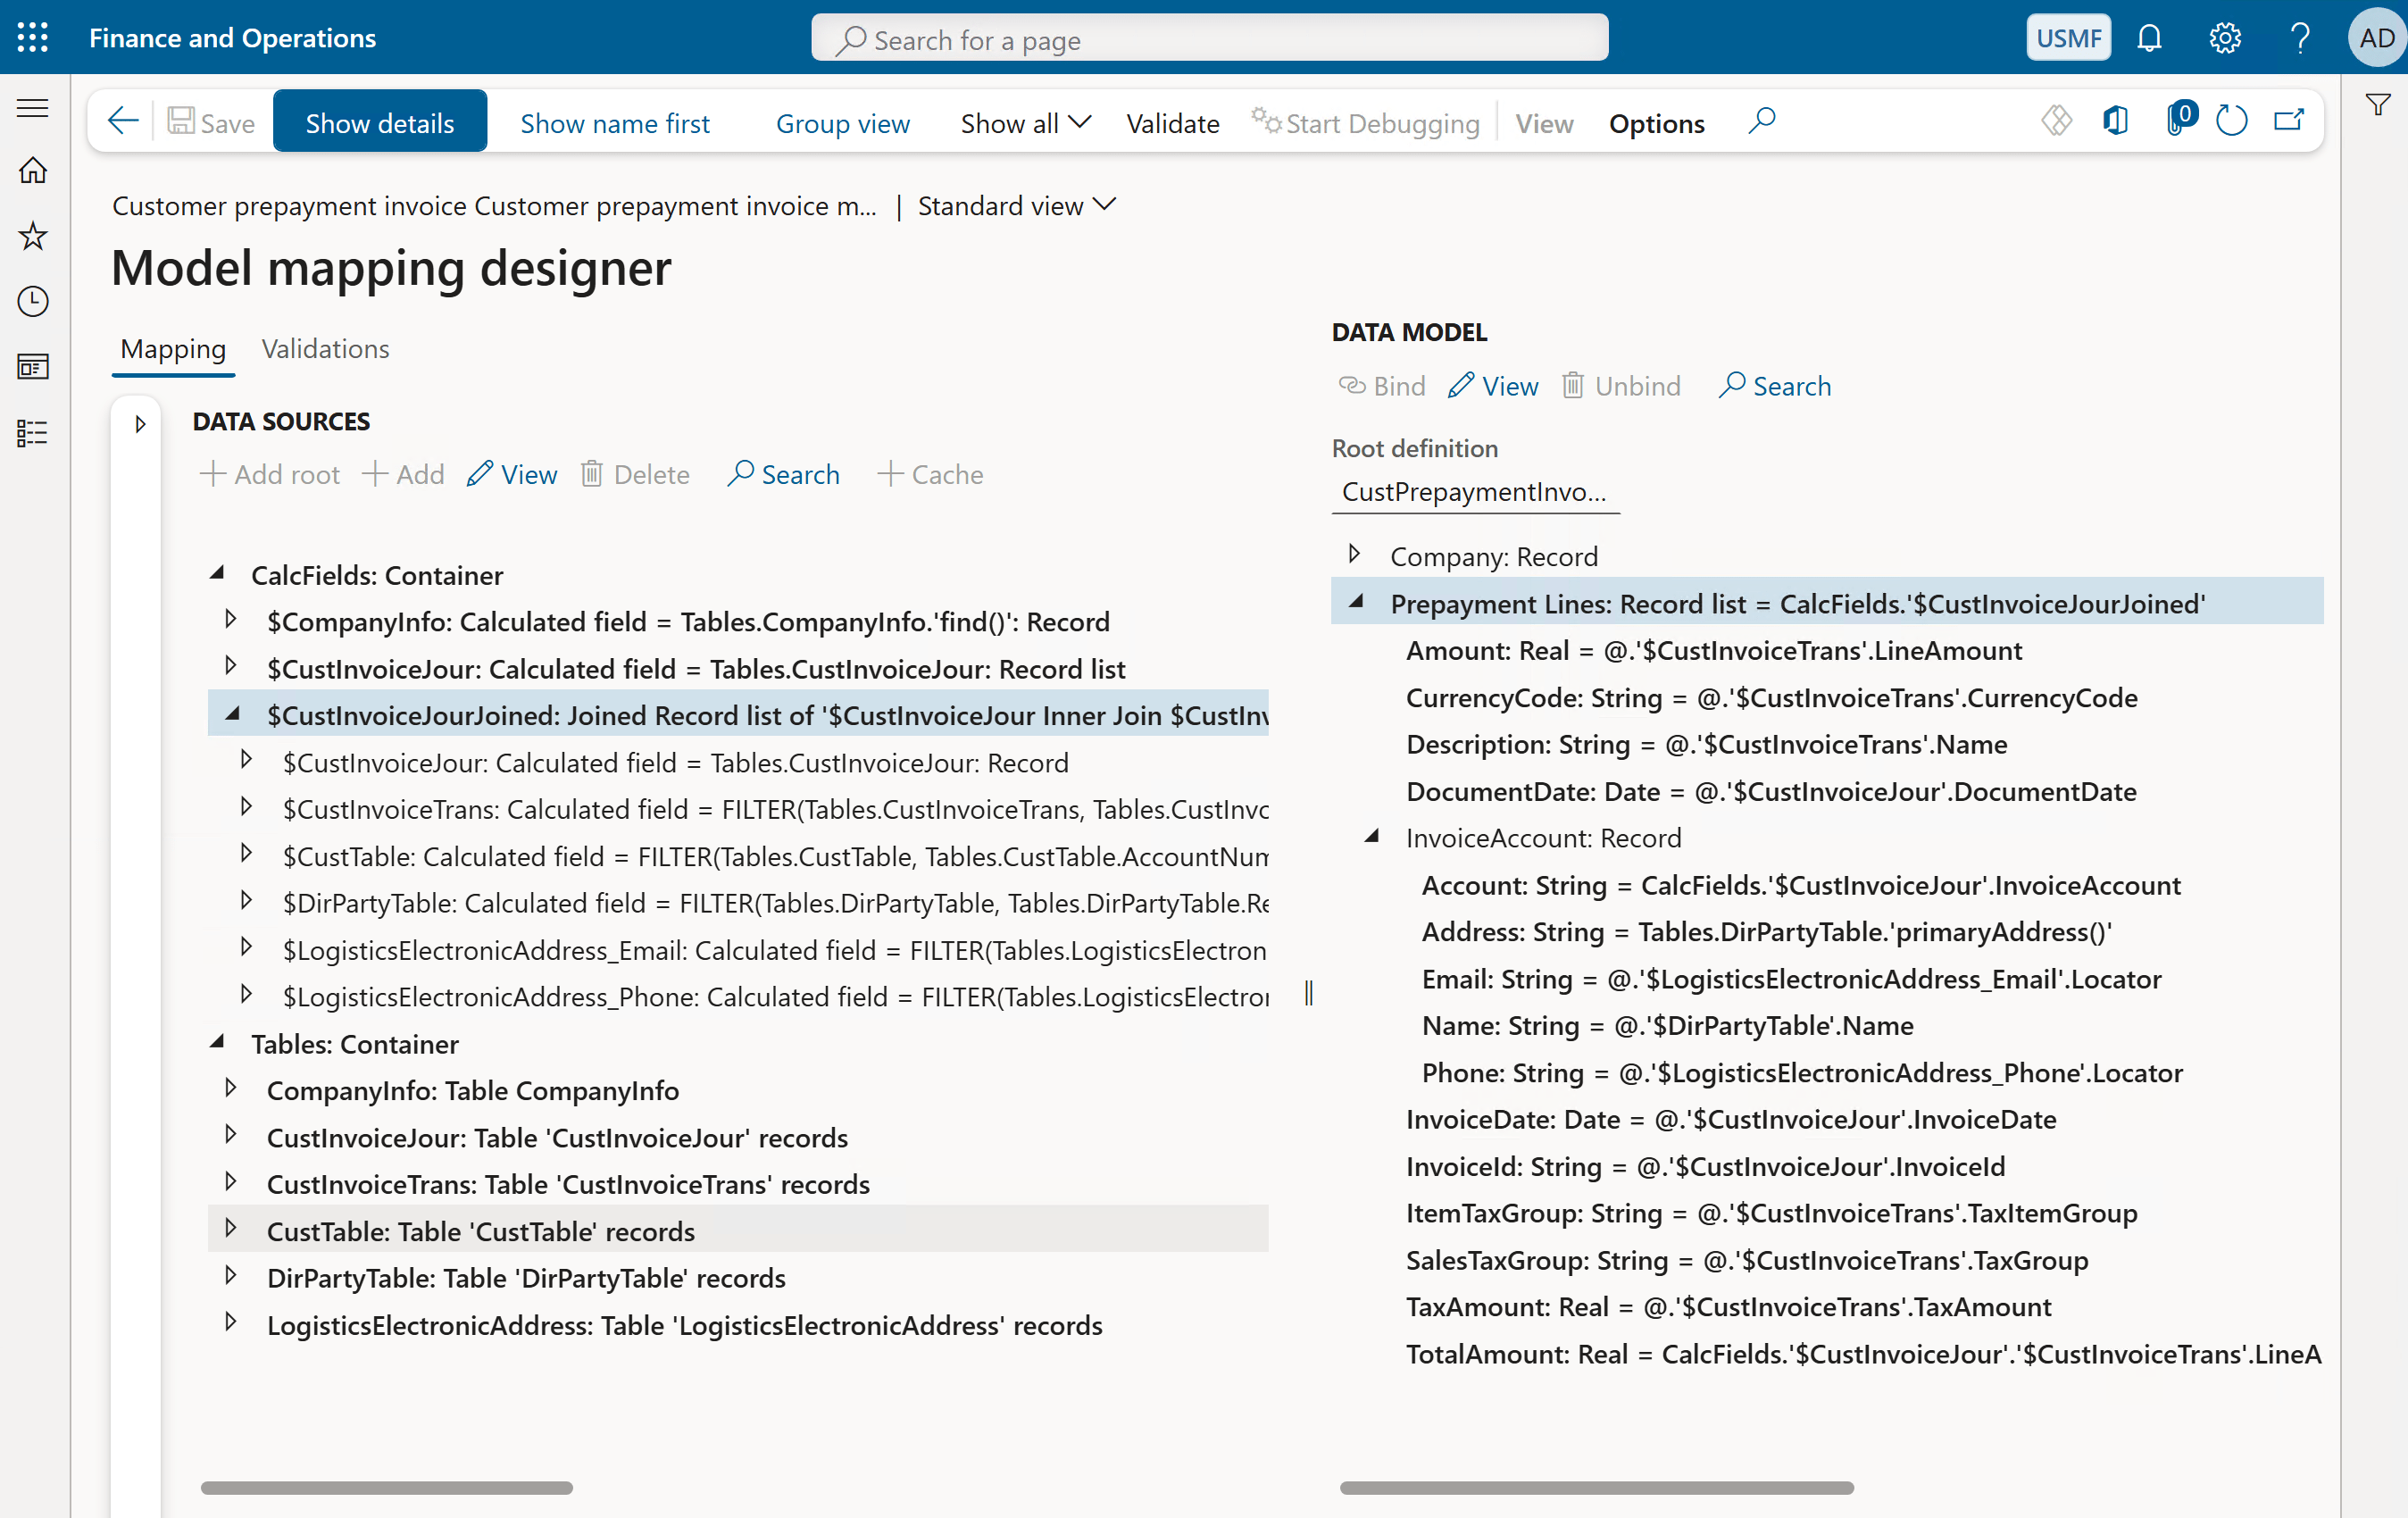The image size is (2408, 1518).
Task: Click Search in Data Sources toolbar
Action: 784,474
